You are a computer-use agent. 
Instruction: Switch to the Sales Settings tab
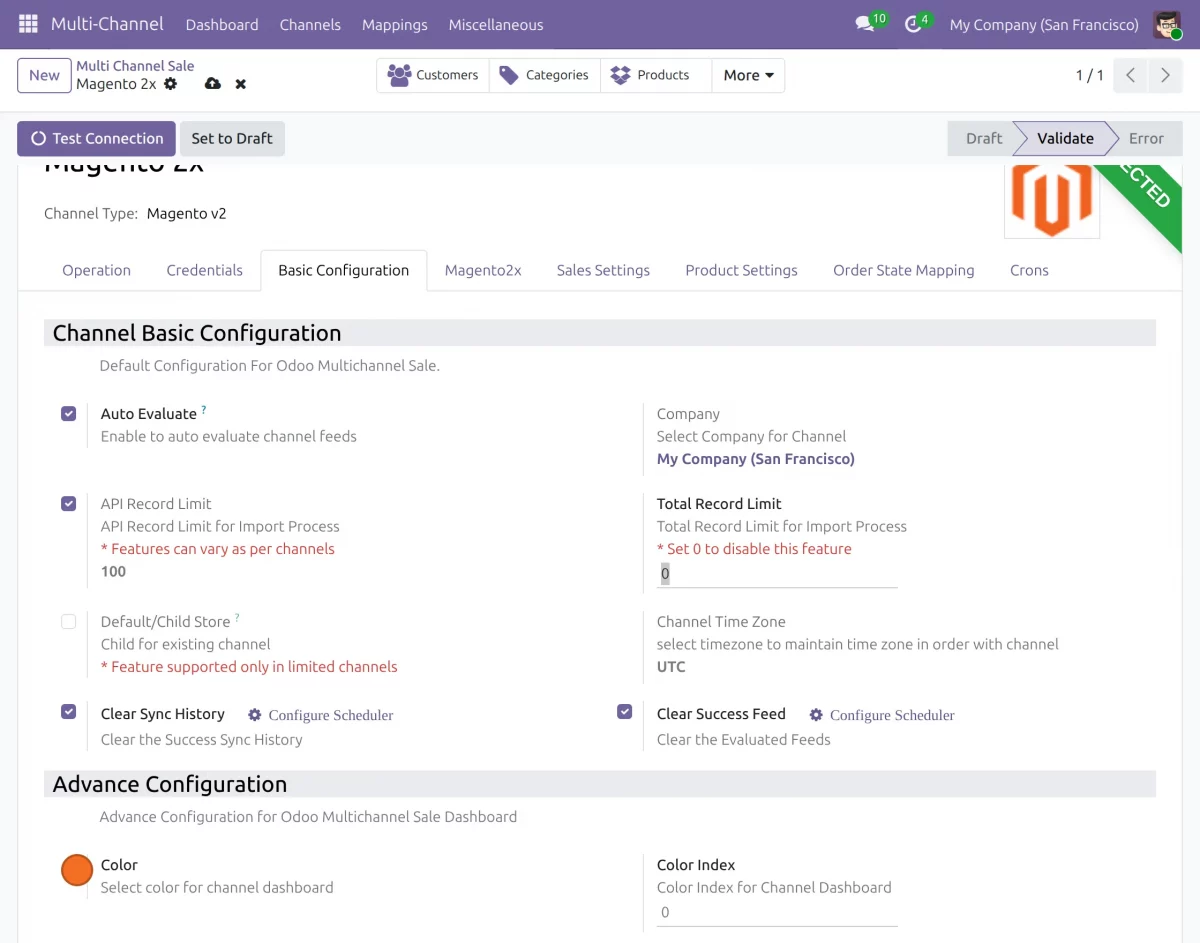[603, 270]
